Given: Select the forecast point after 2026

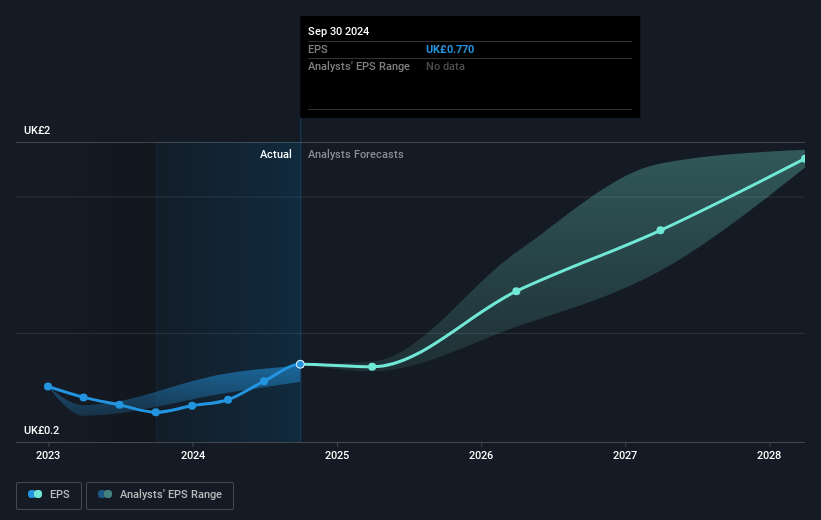Looking at the screenshot, I should 516,291.
